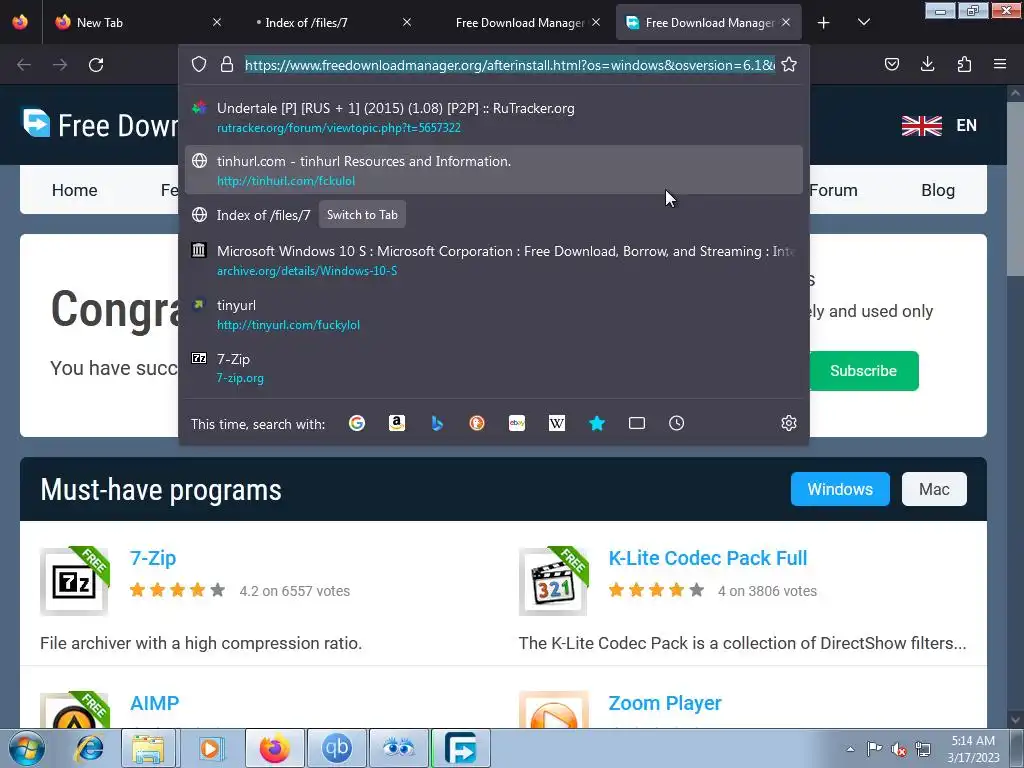The height and width of the screenshot is (768, 1024).
Task: Search in Bookmarks with star icon
Action: 597,423
